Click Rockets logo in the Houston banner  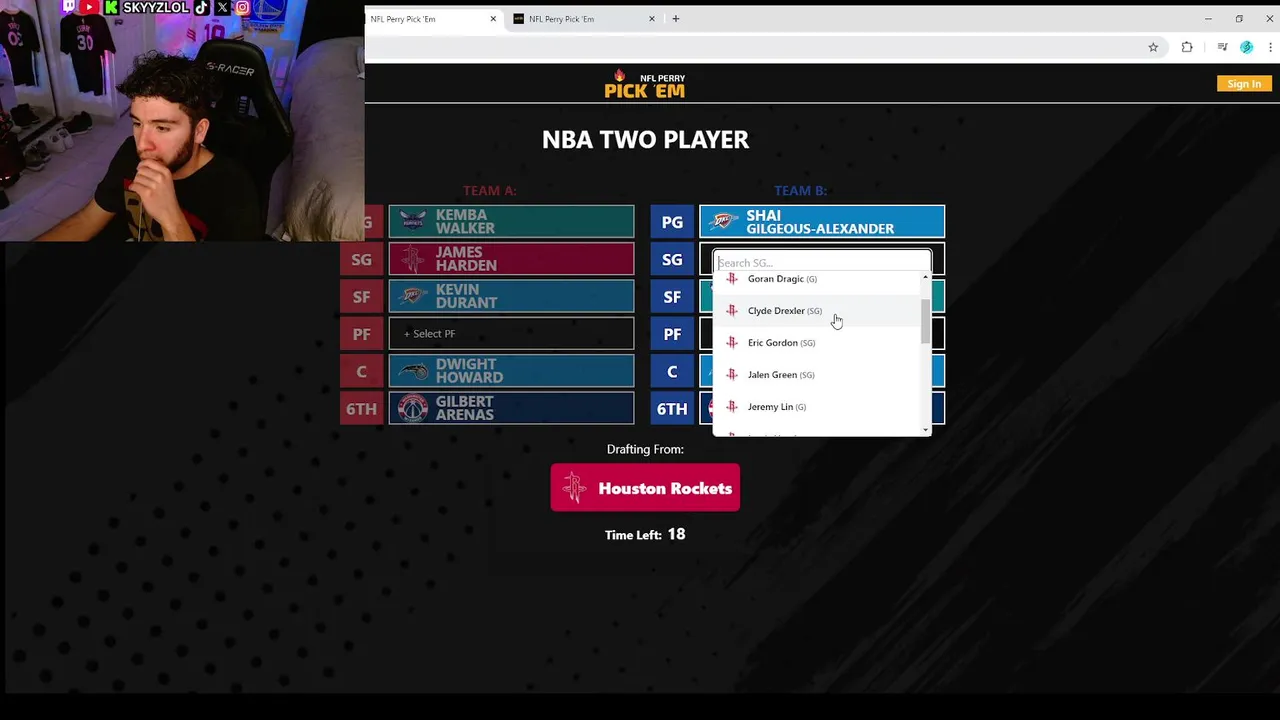coord(574,488)
